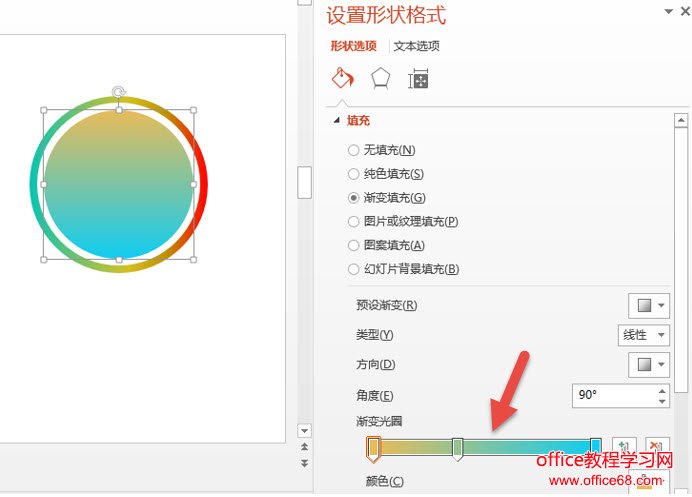Click the 填充 section heading
The image size is (692, 497).
coord(358,120)
